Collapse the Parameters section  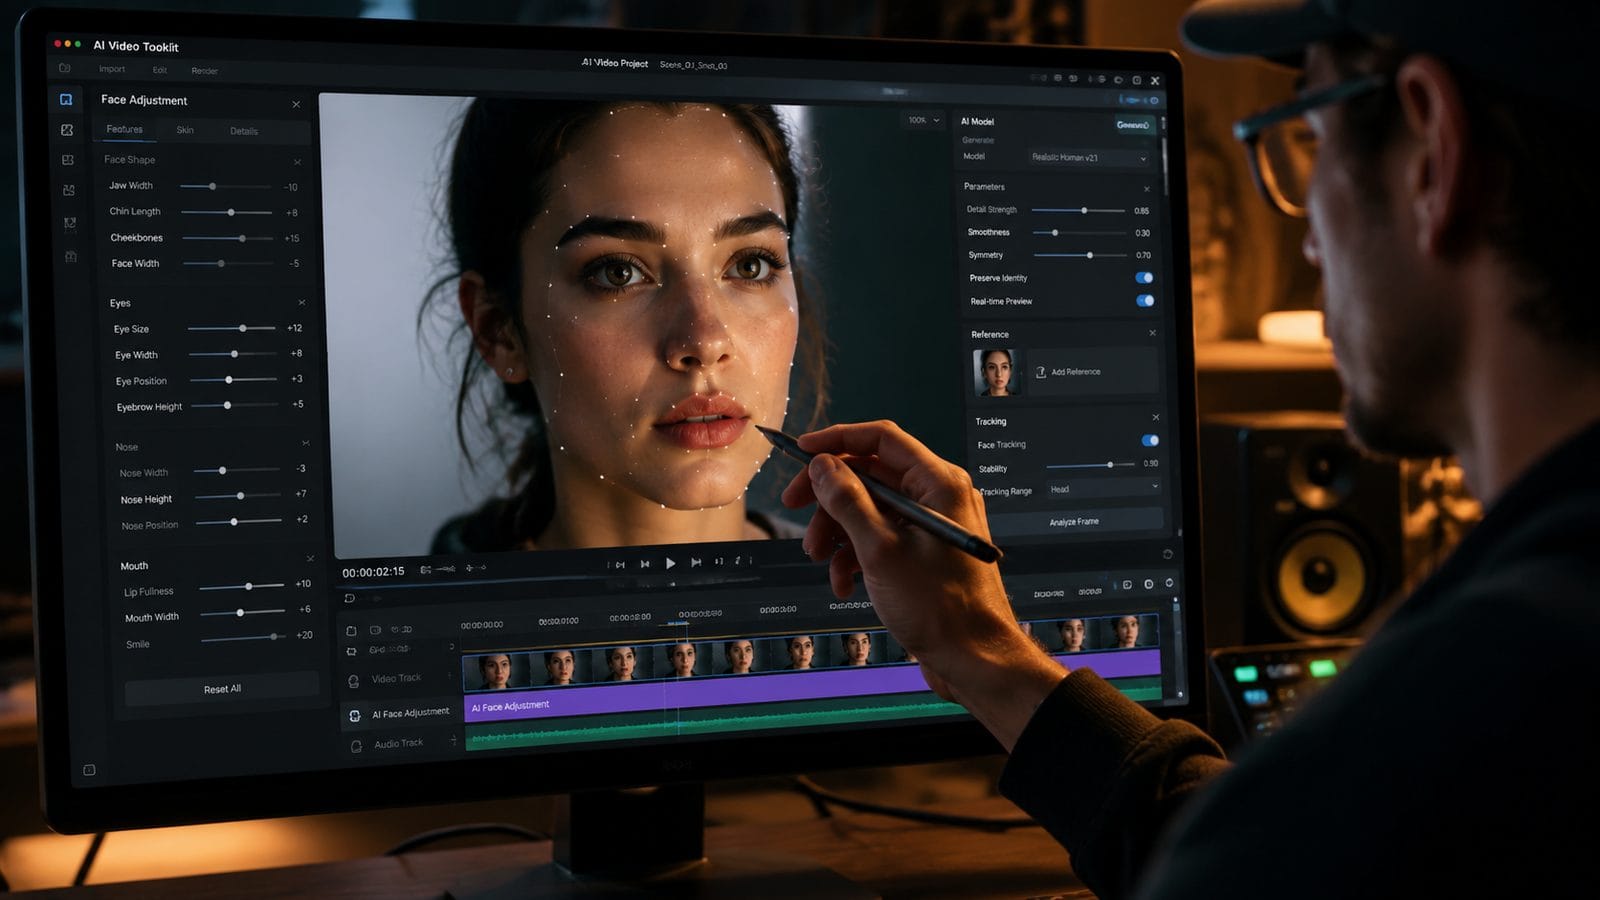(x=1147, y=189)
